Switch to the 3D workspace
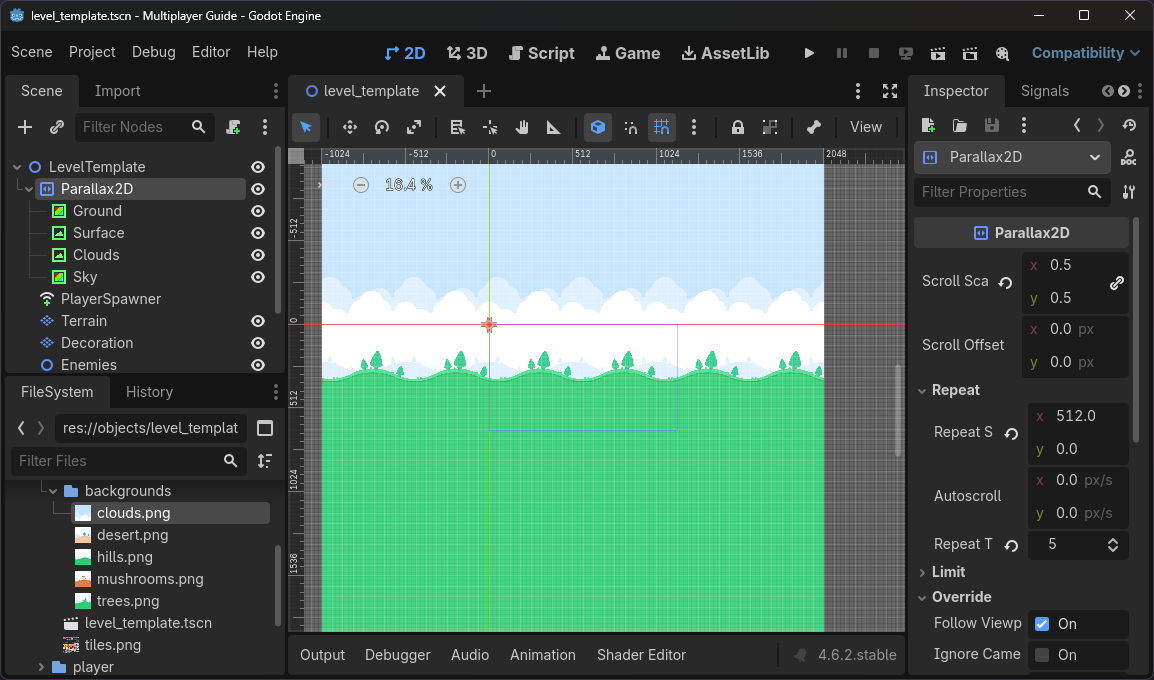 (x=467, y=53)
